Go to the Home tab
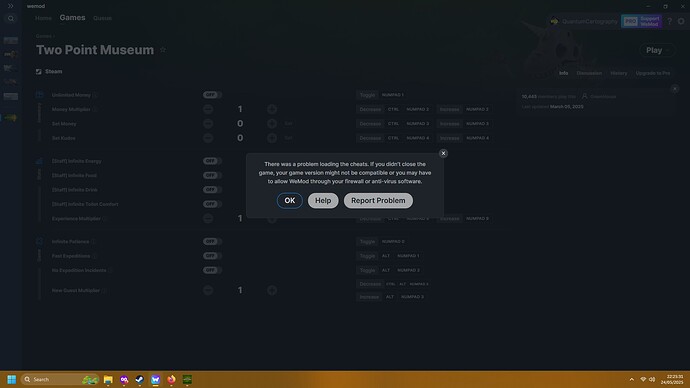Image resolution: width=690 pixels, height=388 pixels. pos(43,18)
